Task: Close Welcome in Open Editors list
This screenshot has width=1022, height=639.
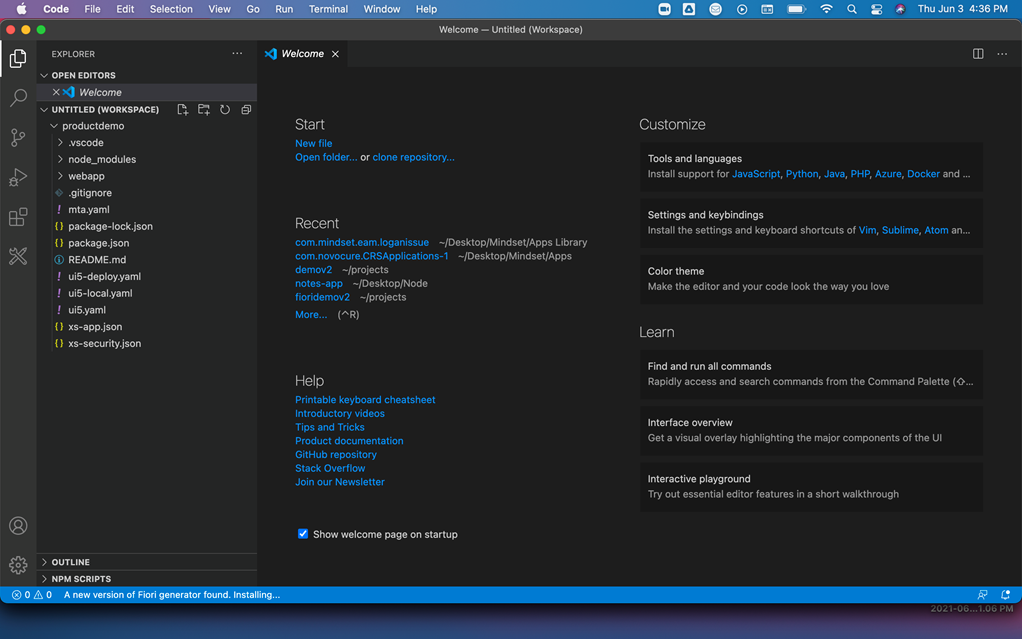Action: (x=56, y=93)
